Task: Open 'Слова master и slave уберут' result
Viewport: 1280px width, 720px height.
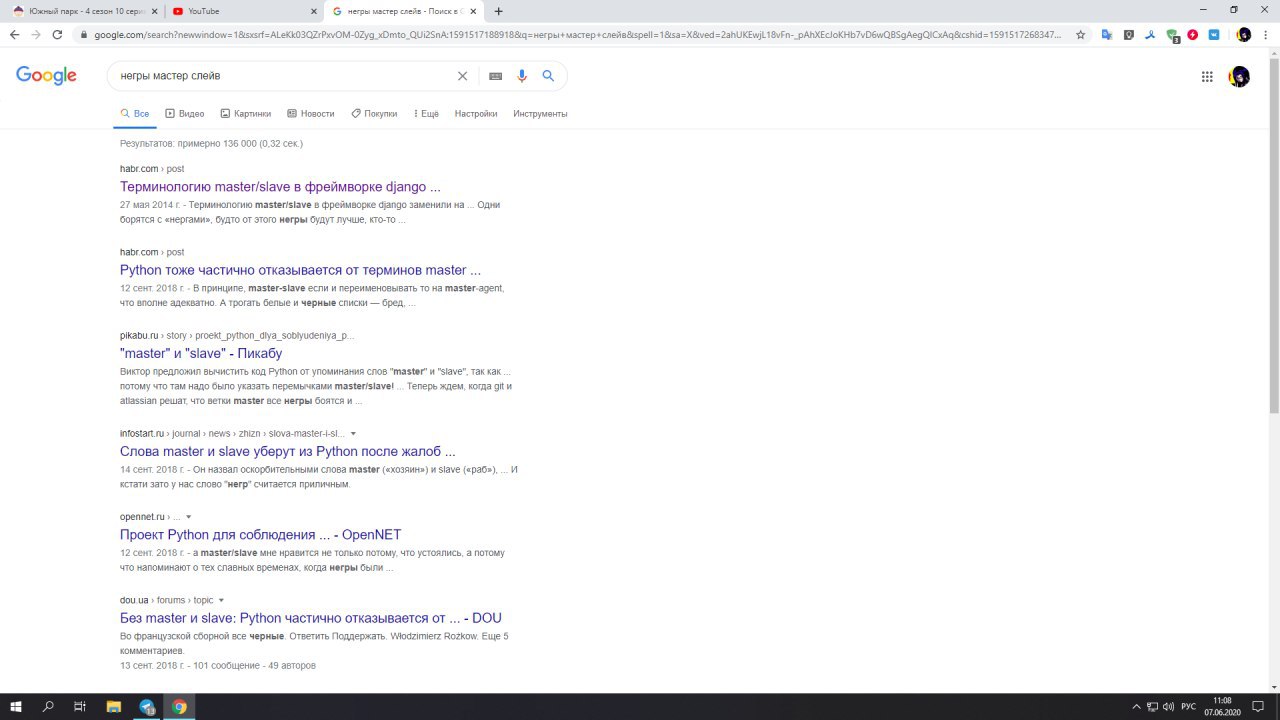Action: [x=288, y=451]
